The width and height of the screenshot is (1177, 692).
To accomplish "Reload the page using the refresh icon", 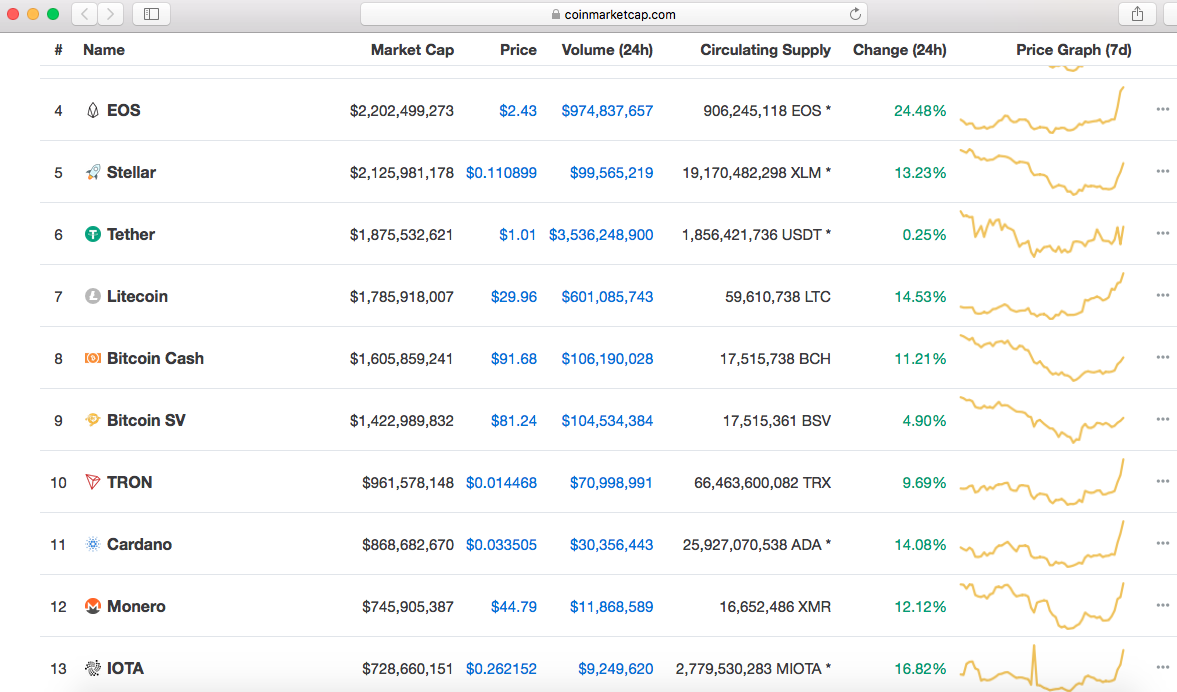I will [855, 14].
